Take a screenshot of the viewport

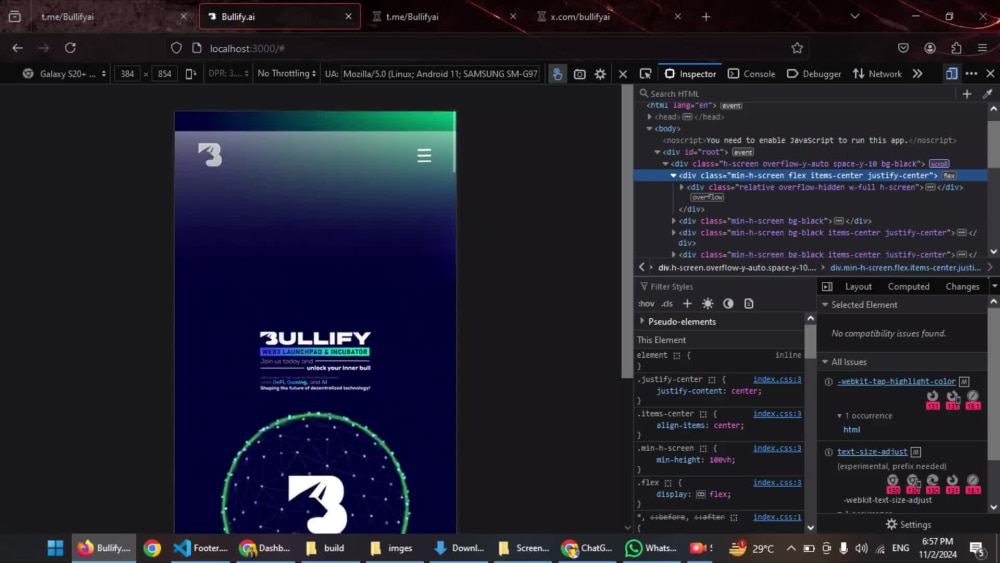tap(579, 74)
